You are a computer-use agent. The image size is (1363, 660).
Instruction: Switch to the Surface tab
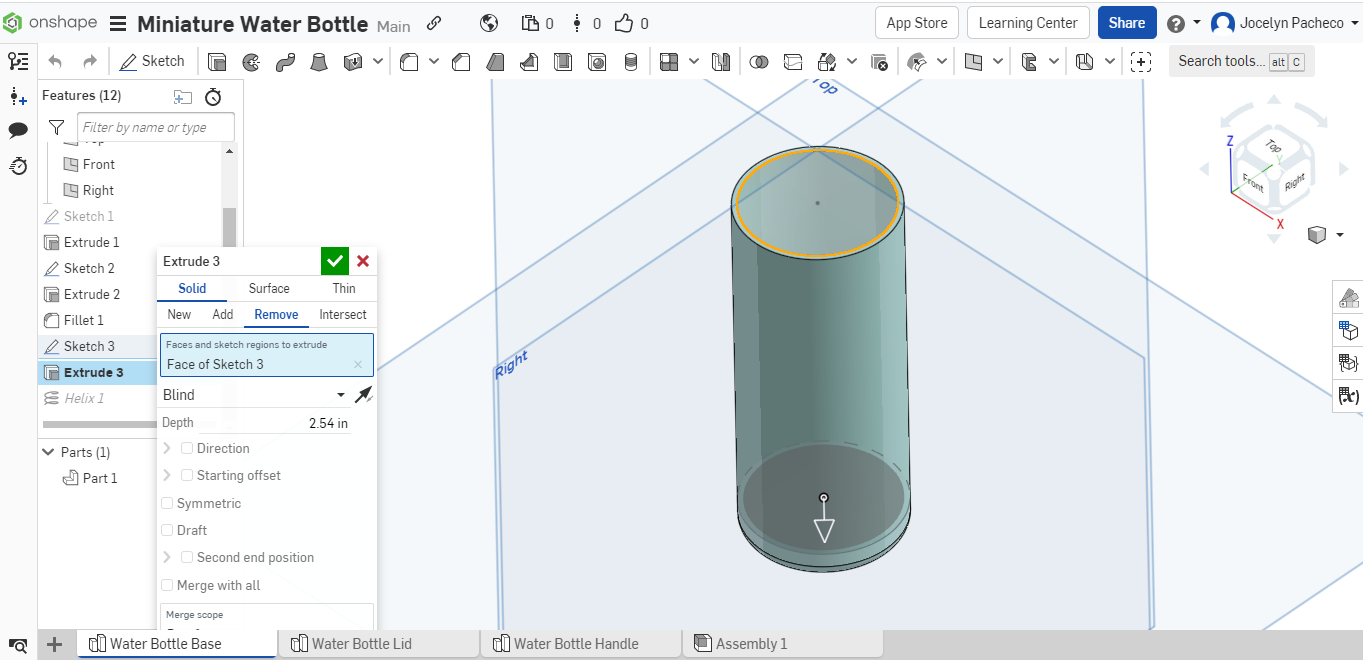[269, 288]
